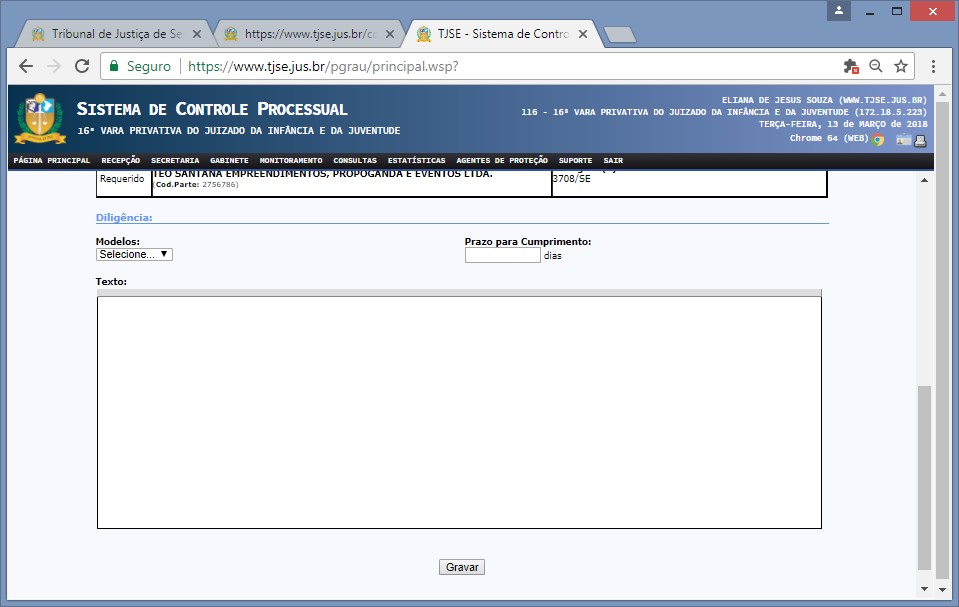Click the zoom magnifier icon in address bar
Image resolution: width=959 pixels, height=607 pixels.
876,66
